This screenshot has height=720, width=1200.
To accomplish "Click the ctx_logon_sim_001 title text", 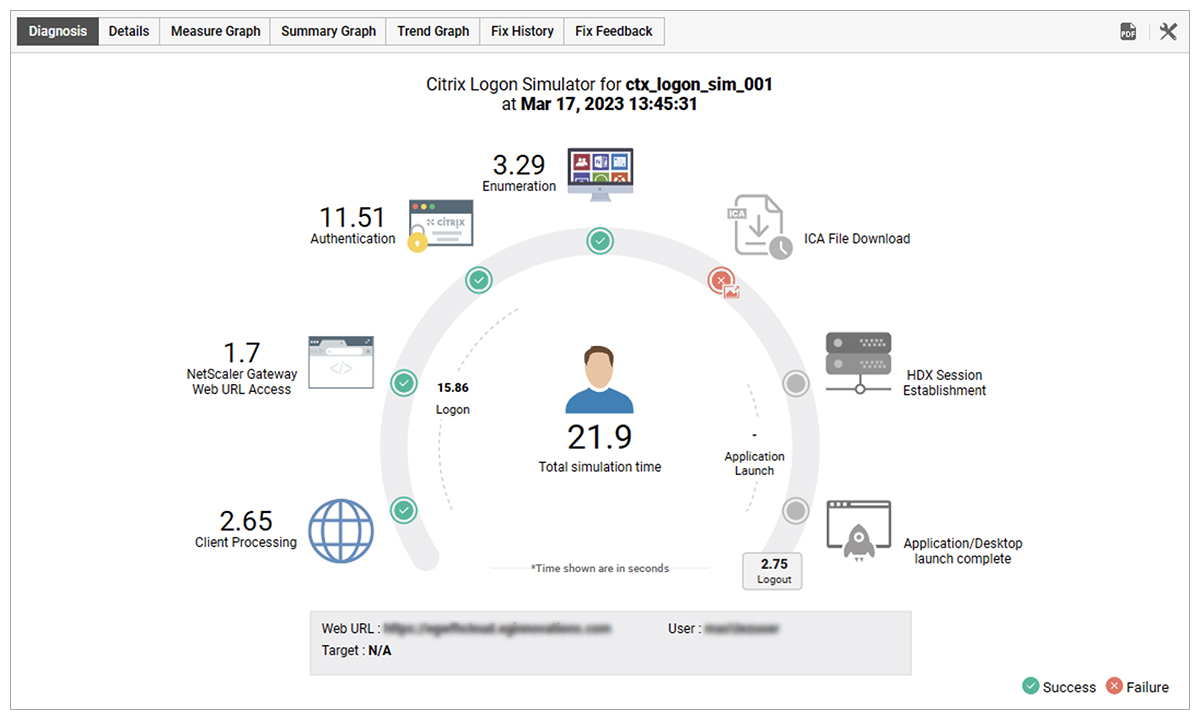I will click(699, 85).
